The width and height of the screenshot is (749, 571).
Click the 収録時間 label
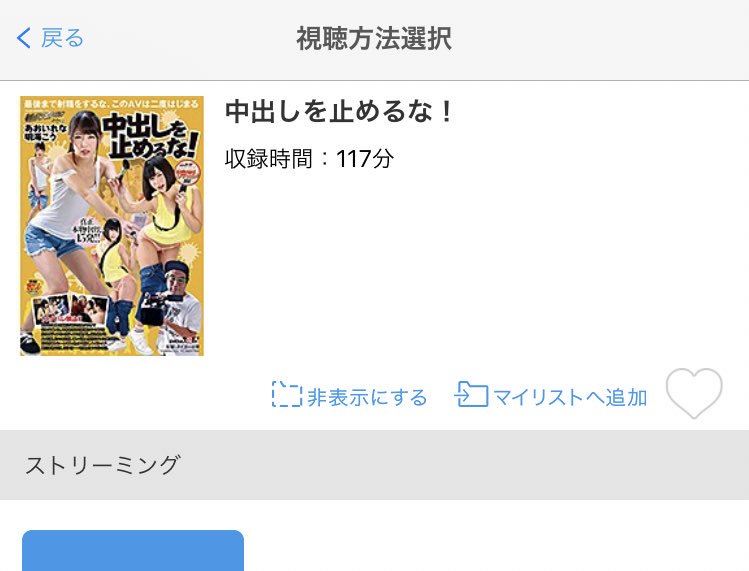(x=268, y=159)
